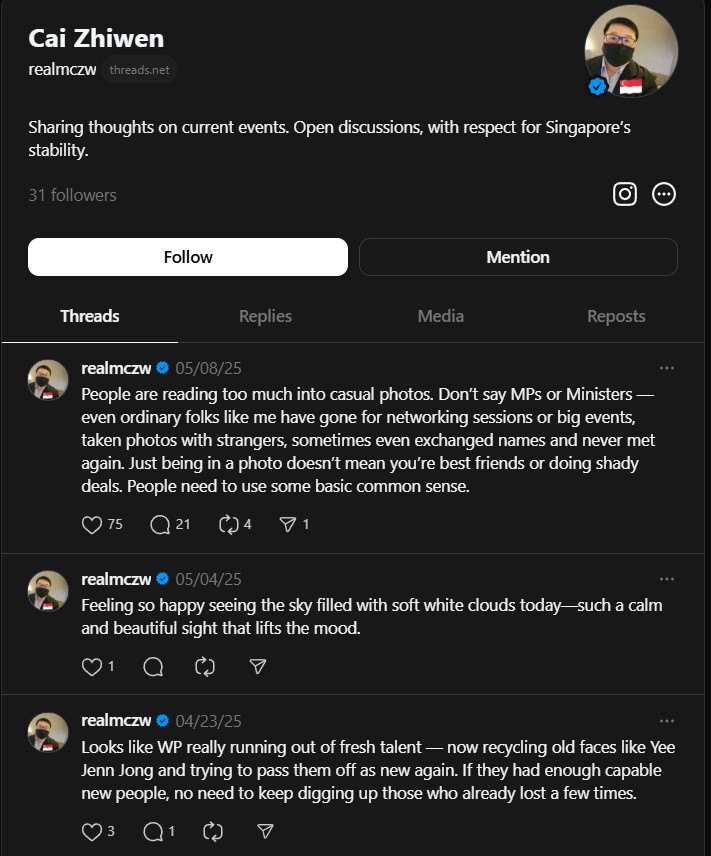The width and height of the screenshot is (711, 856).
Task: Open options menu for the 04/23/25 post
Action: [667, 721]
